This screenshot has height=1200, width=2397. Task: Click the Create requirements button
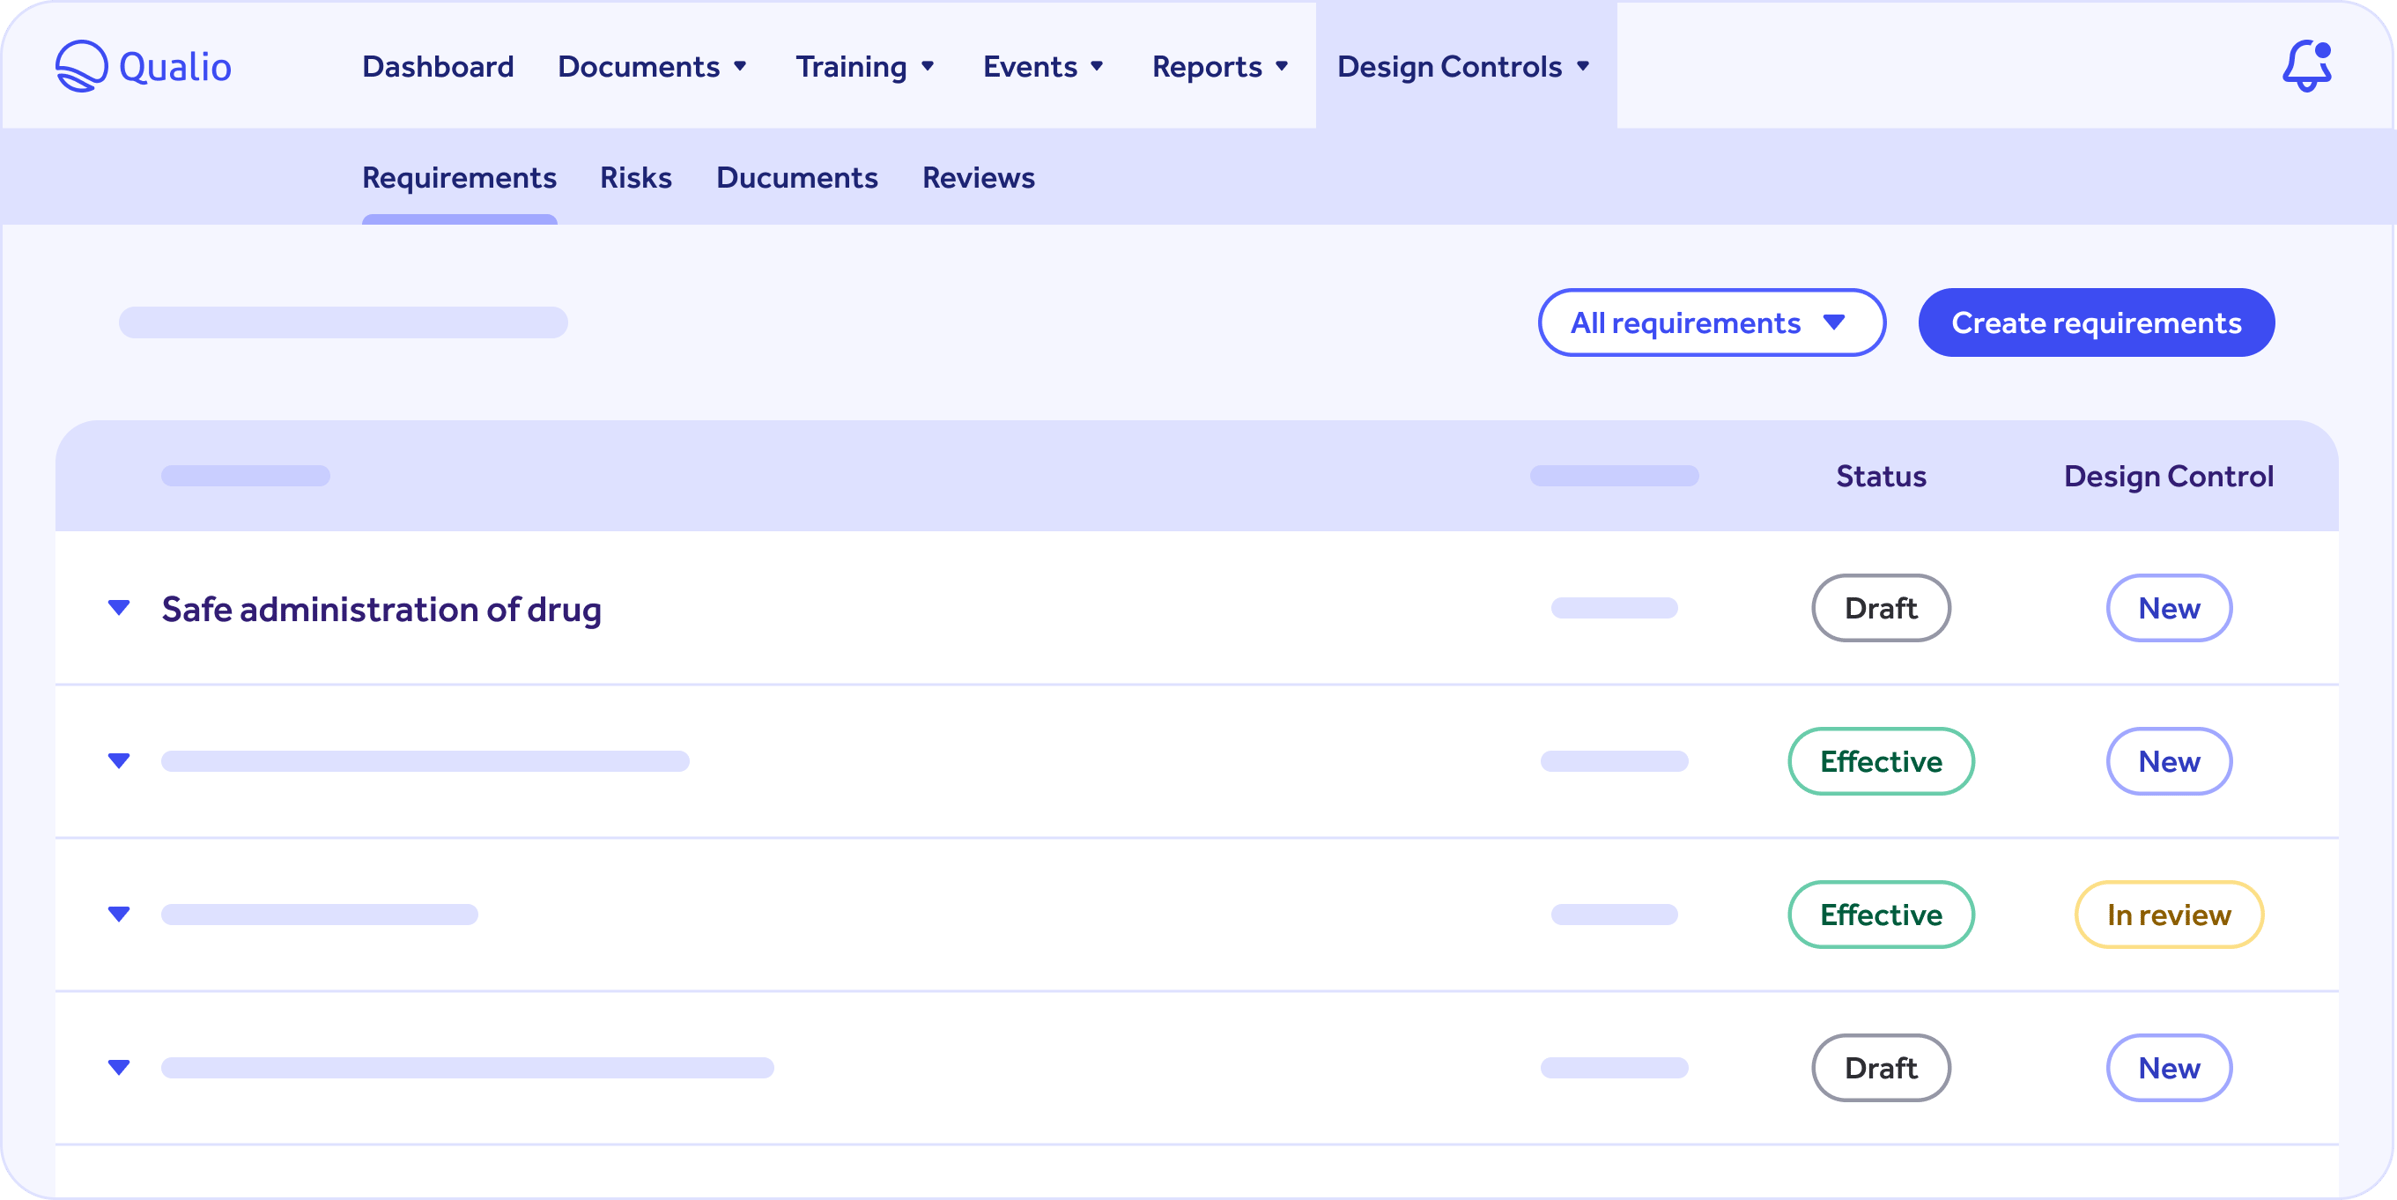2095,322
